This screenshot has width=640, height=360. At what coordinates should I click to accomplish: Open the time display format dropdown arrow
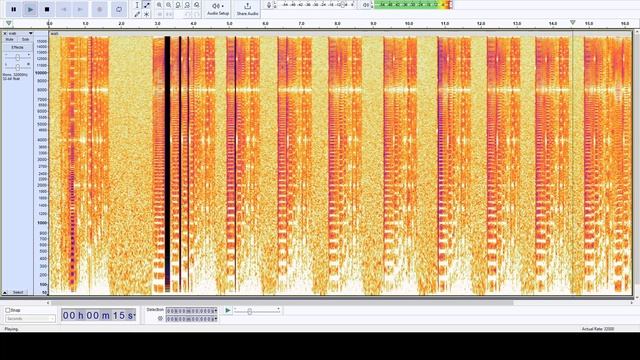click(134, 315)
